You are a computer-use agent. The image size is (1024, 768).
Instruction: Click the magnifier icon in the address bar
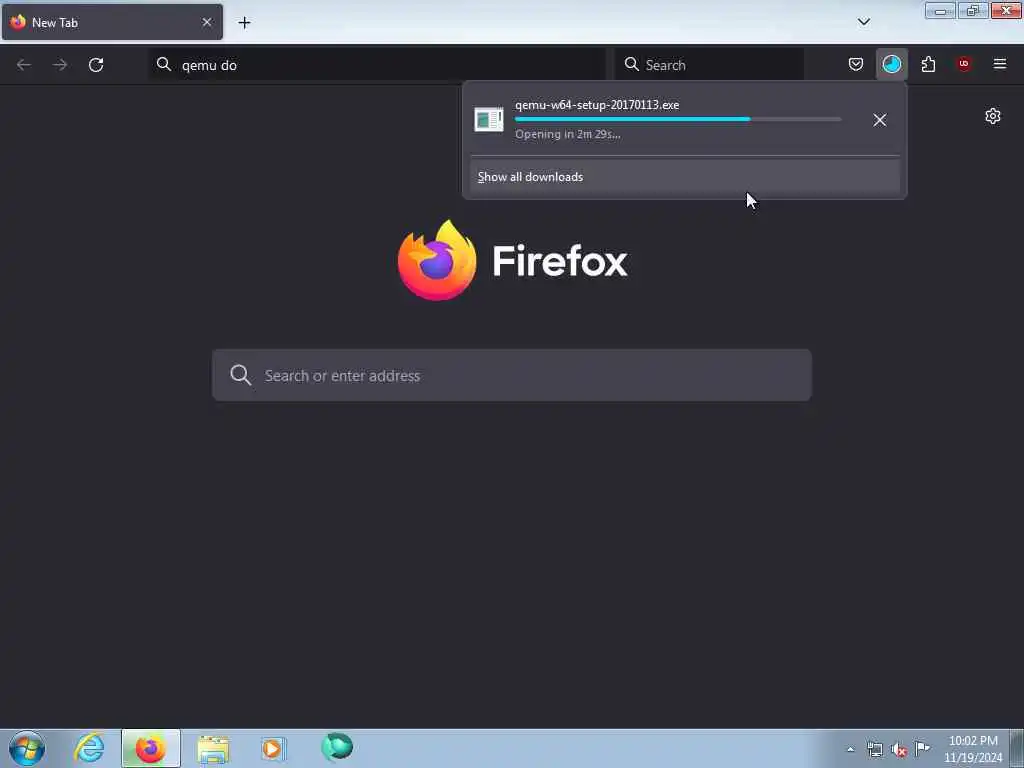pos(164,64)
